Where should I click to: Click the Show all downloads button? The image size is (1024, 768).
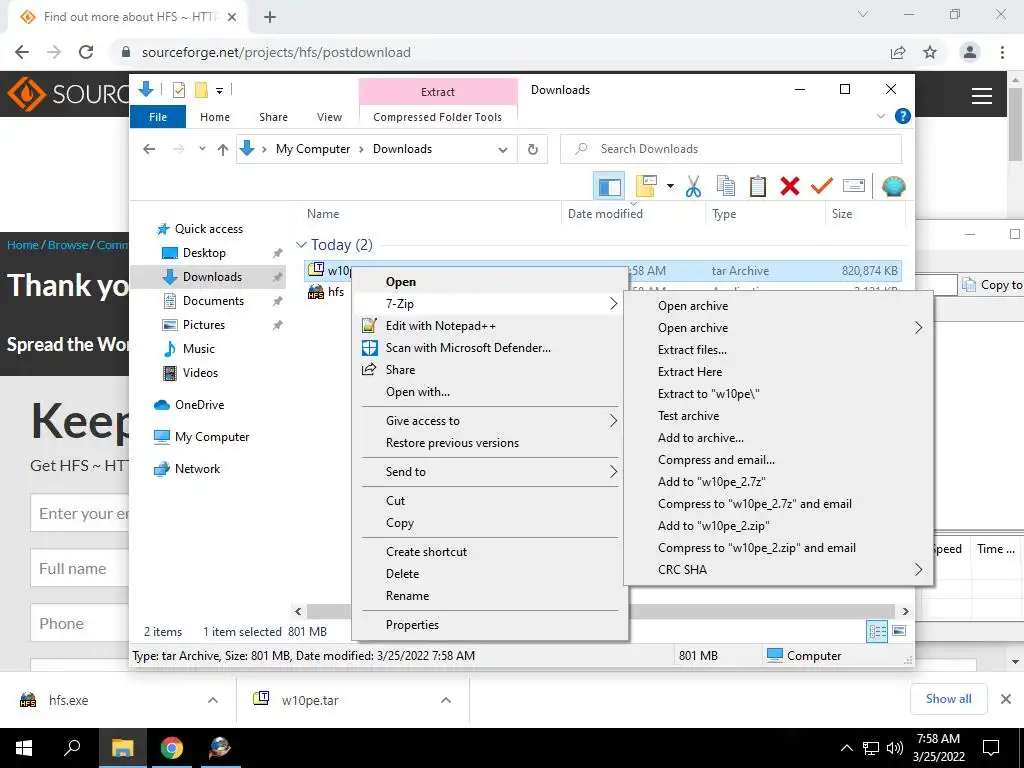pyautogui.click(x=948, y=699)
